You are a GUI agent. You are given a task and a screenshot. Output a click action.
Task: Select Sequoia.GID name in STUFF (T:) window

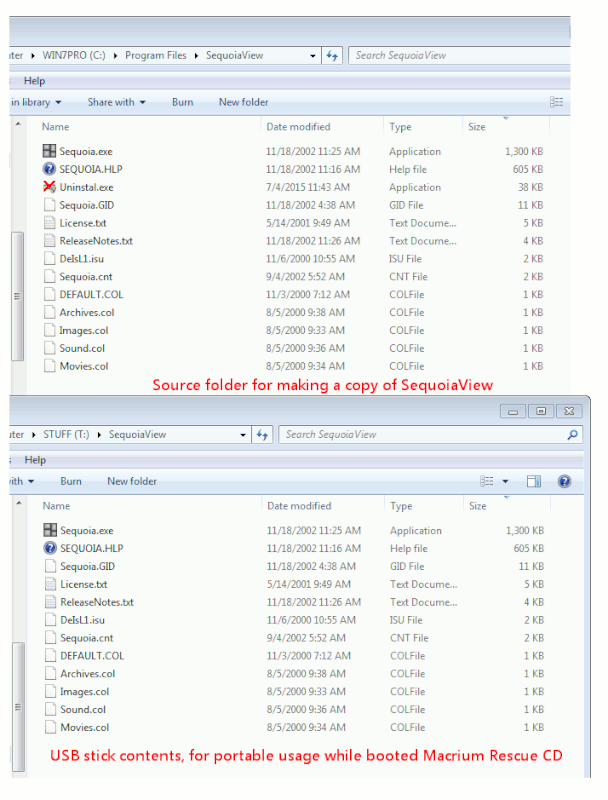coord(88,566)
